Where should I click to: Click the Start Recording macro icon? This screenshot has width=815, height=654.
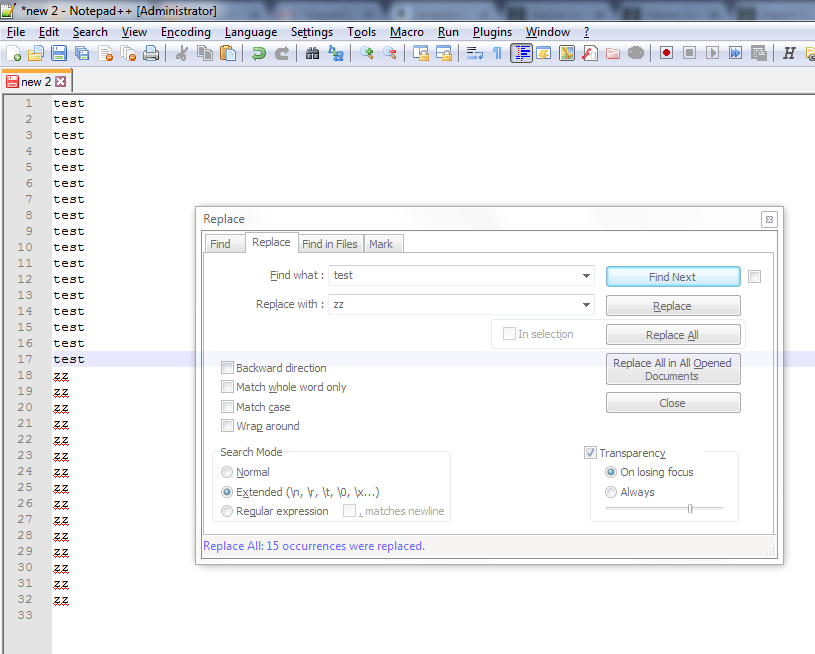pos(666,53)
